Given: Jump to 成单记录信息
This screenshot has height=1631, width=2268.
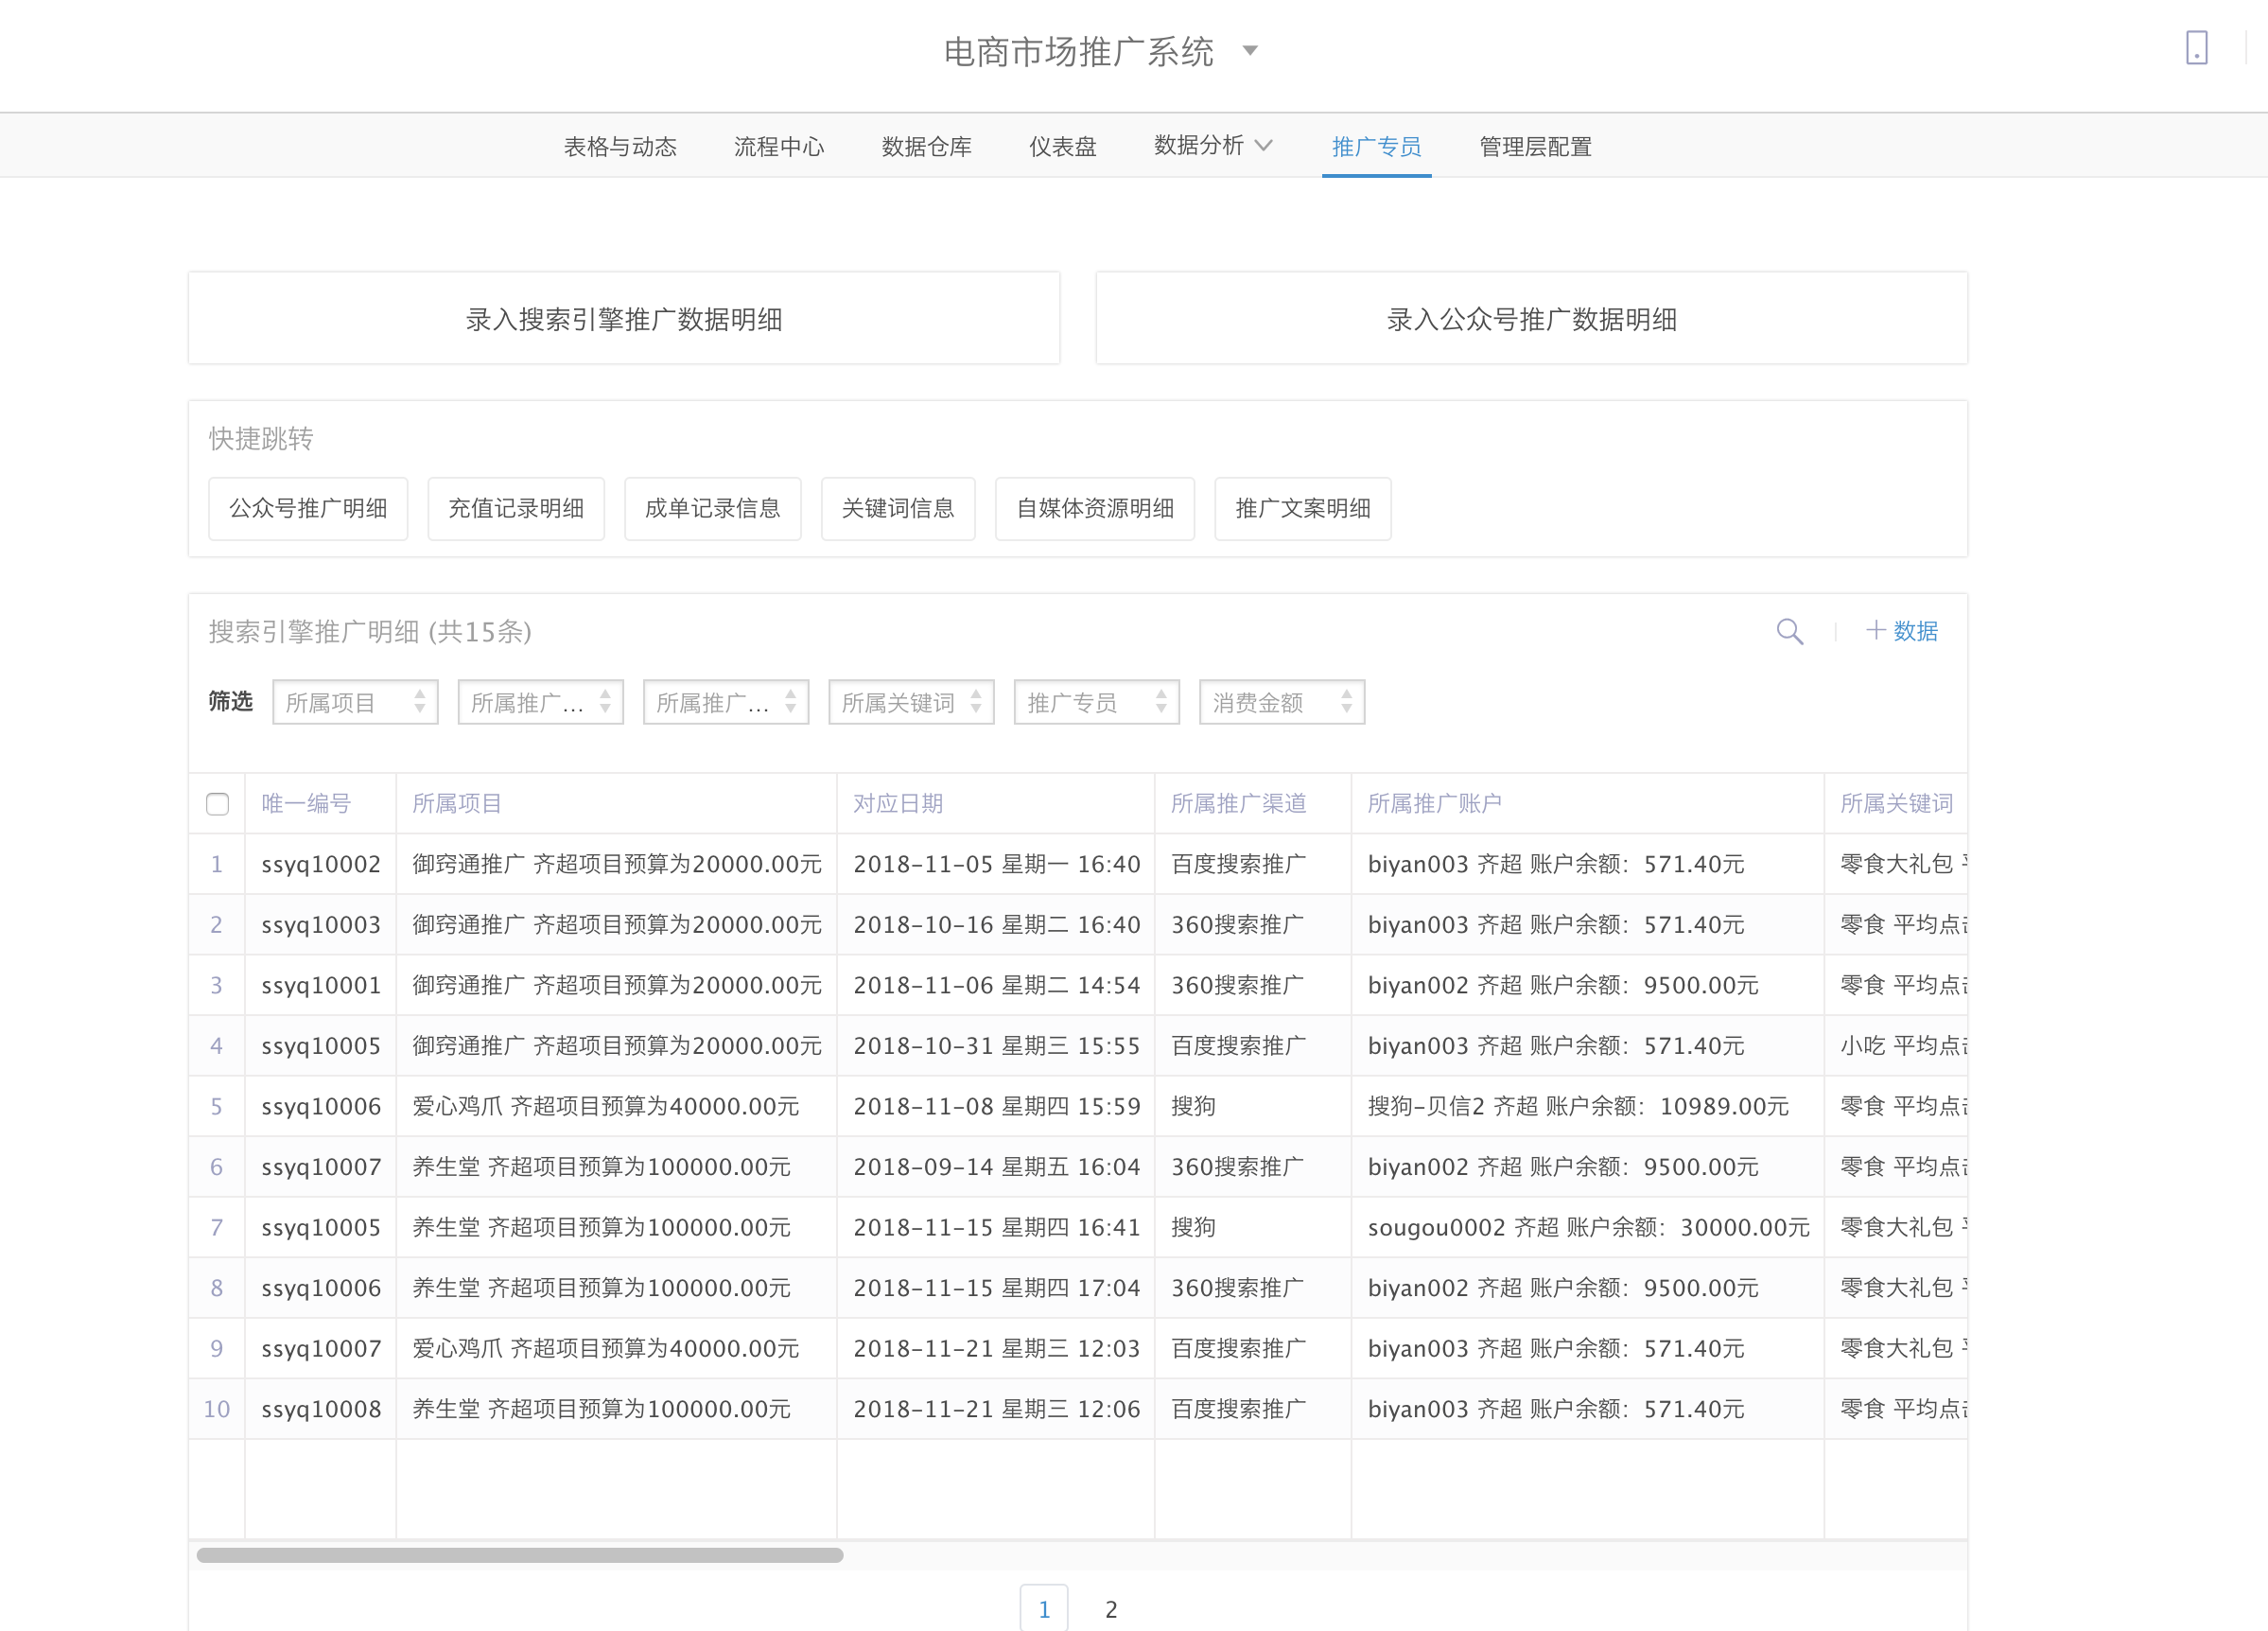Looking at the screenshot, I should (x=713, y=508).
